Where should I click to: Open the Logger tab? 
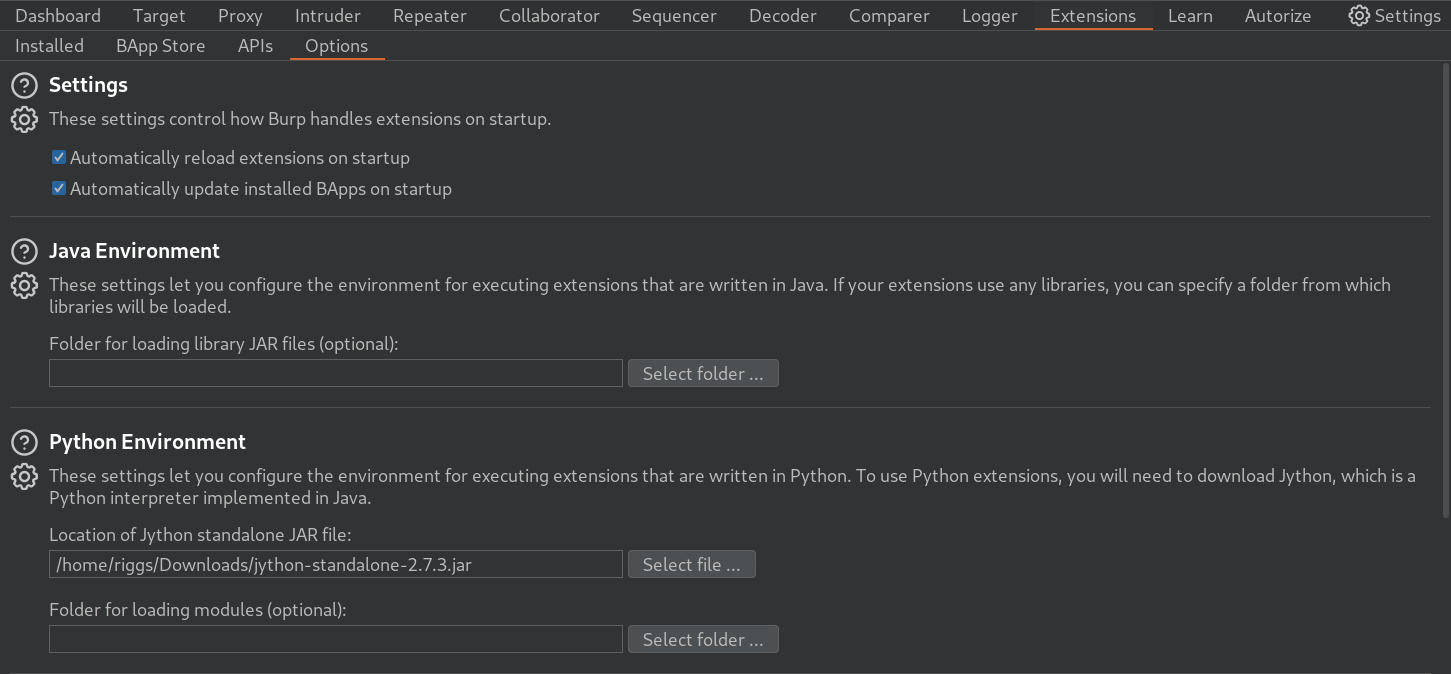(990, 16)
